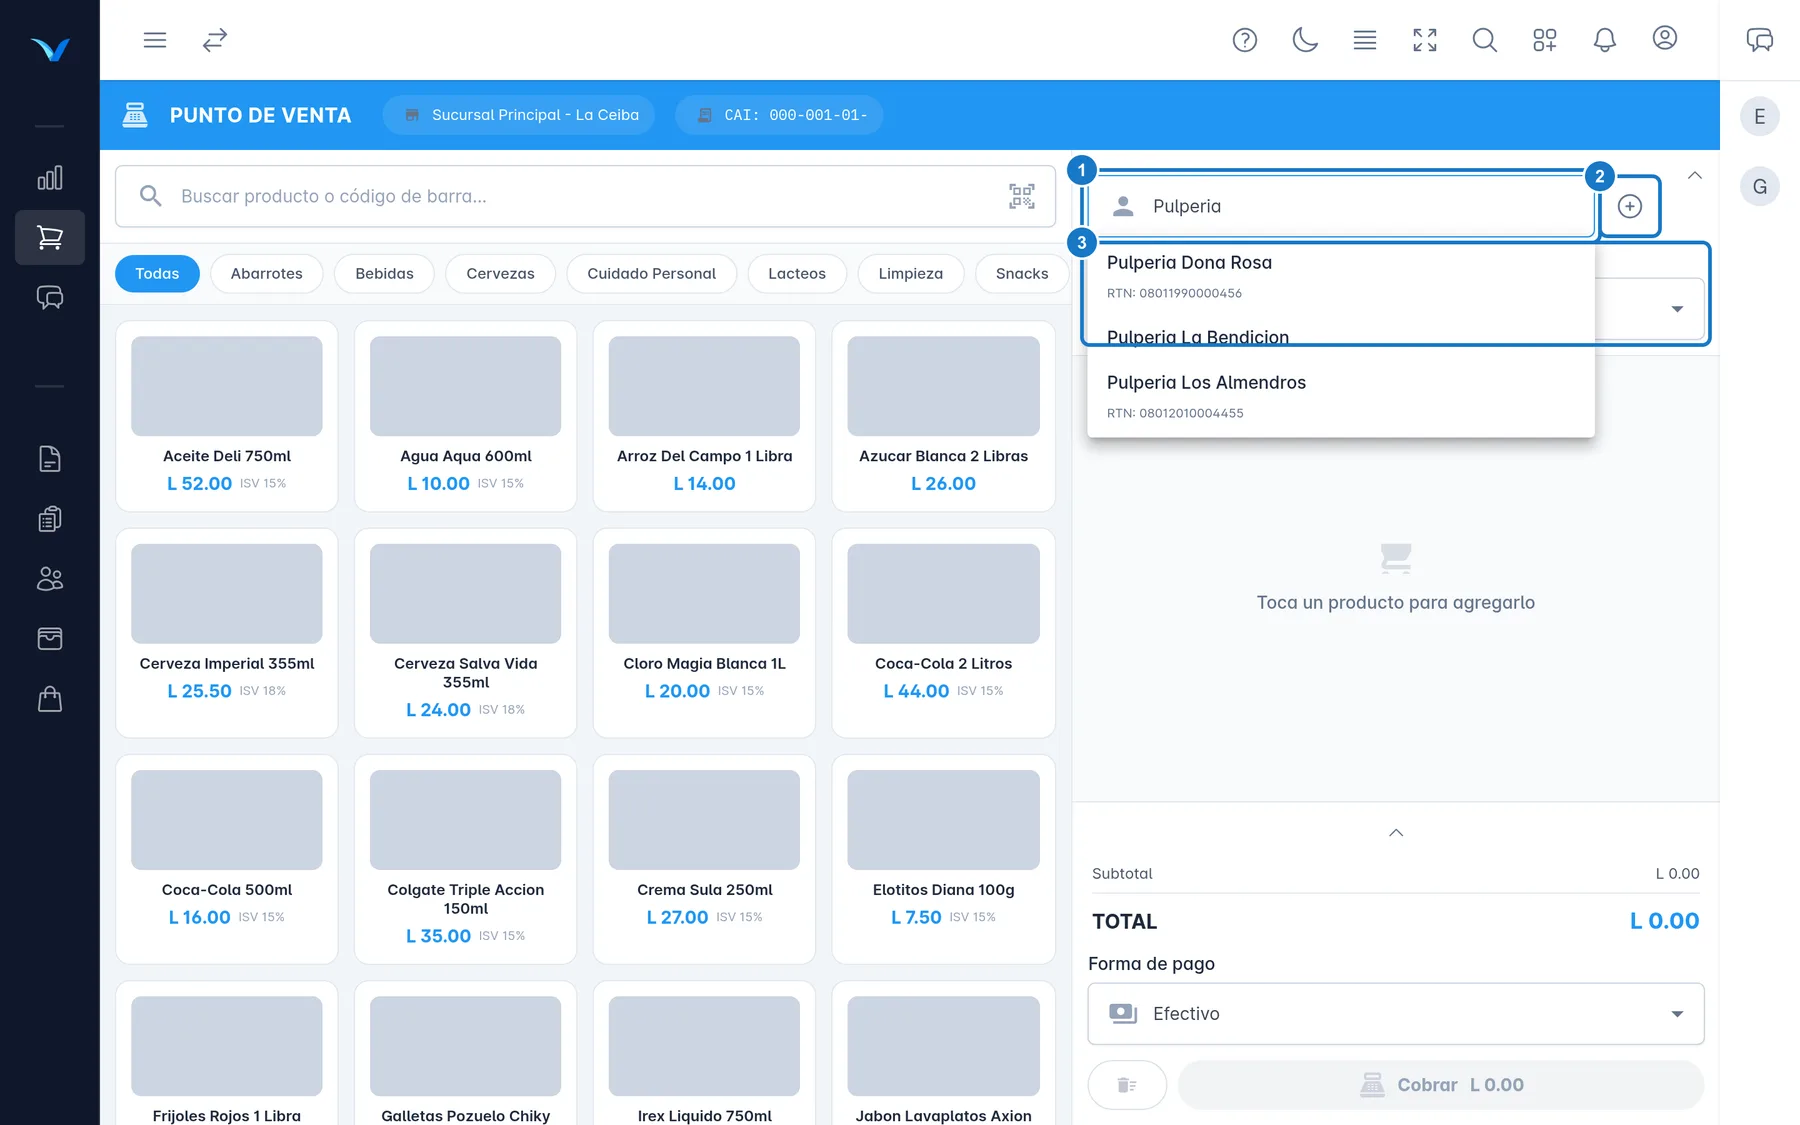Click Sucursal Principal - La Ceiba badge
Image resolution: width=1800 pixels, height=1125 pixels.
point(519,115)
